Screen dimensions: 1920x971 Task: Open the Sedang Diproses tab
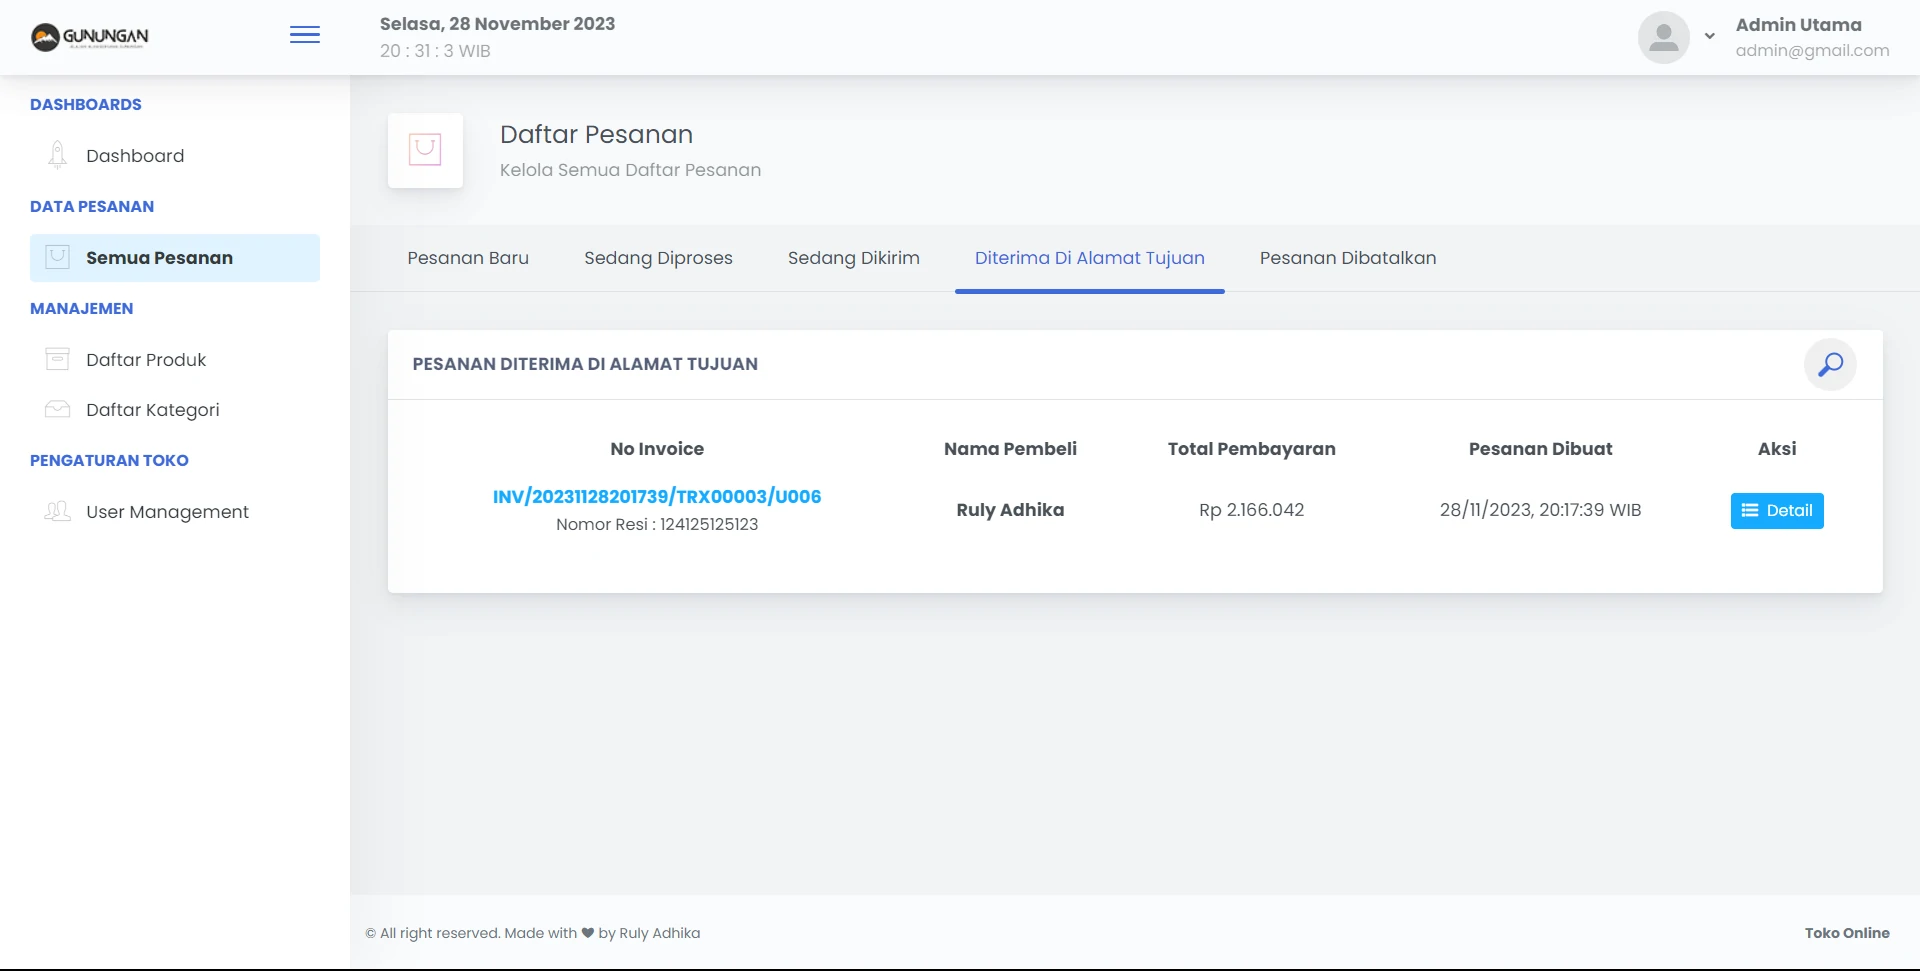point(658,258)
